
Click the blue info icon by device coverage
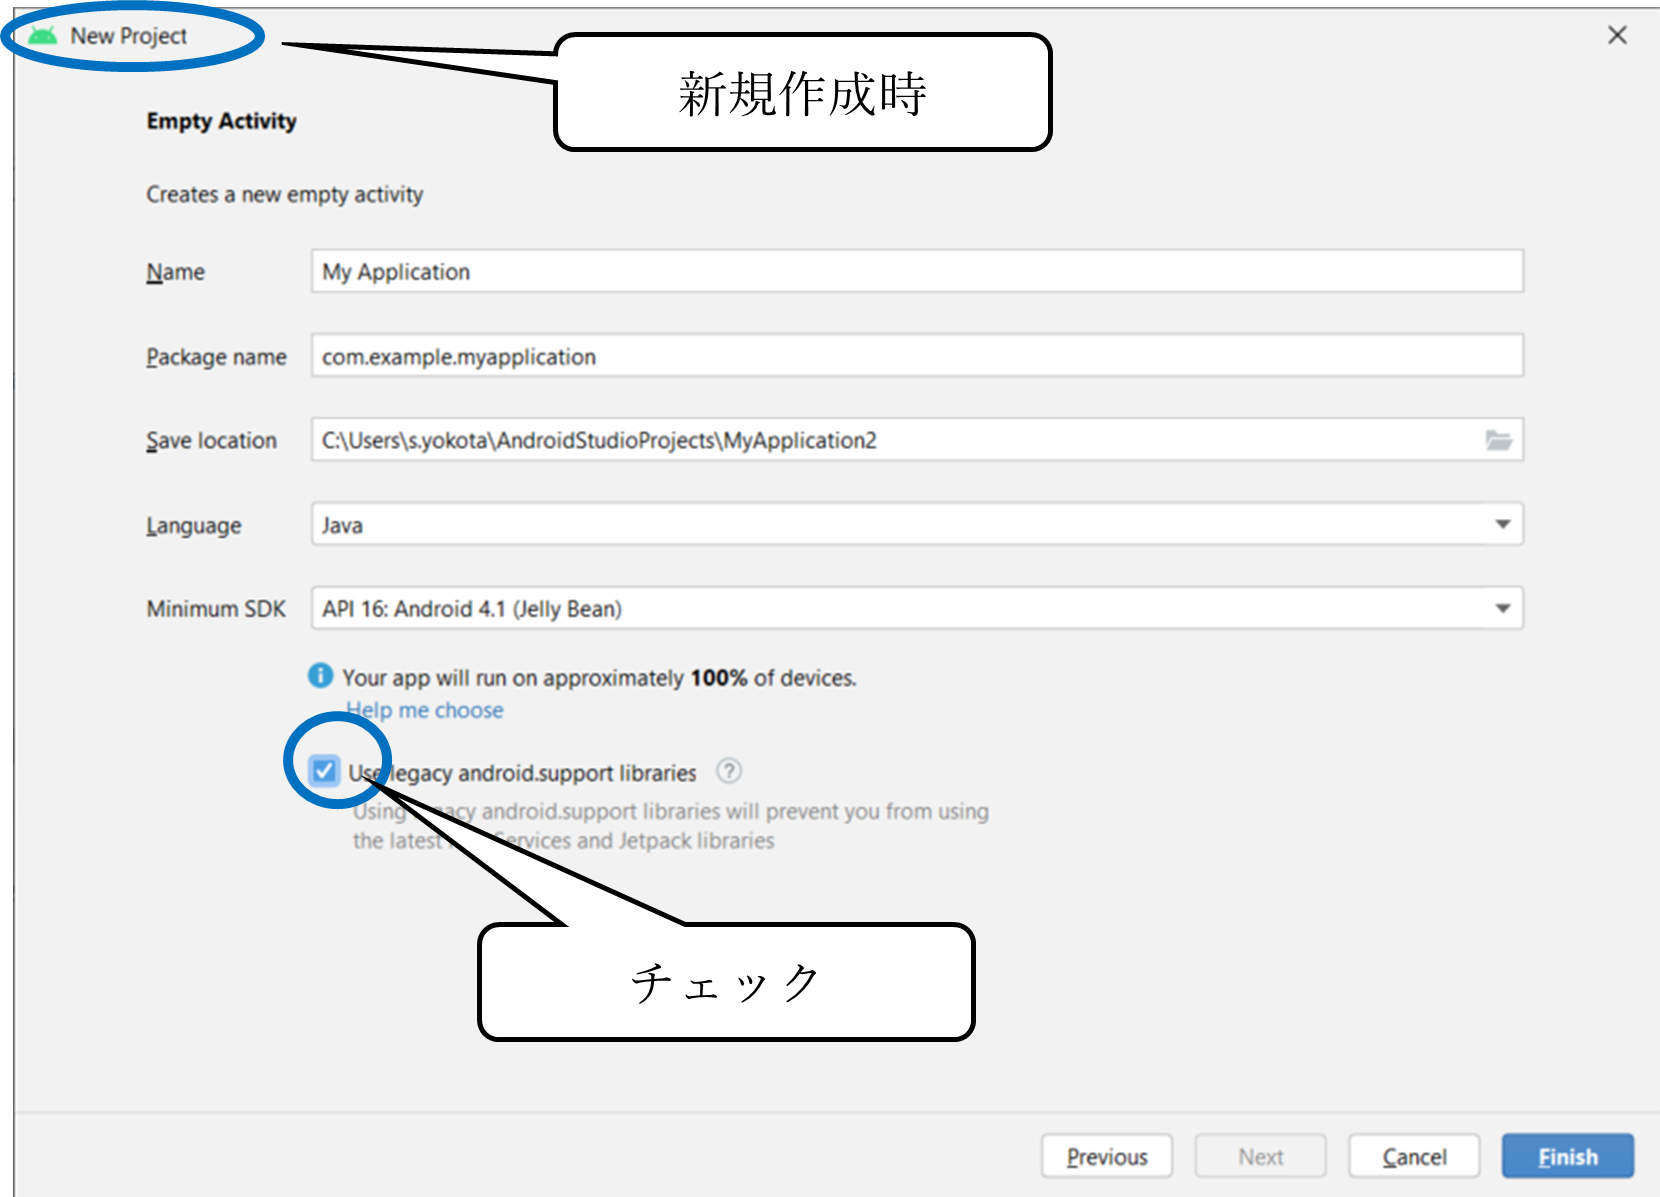pos(320,676)
